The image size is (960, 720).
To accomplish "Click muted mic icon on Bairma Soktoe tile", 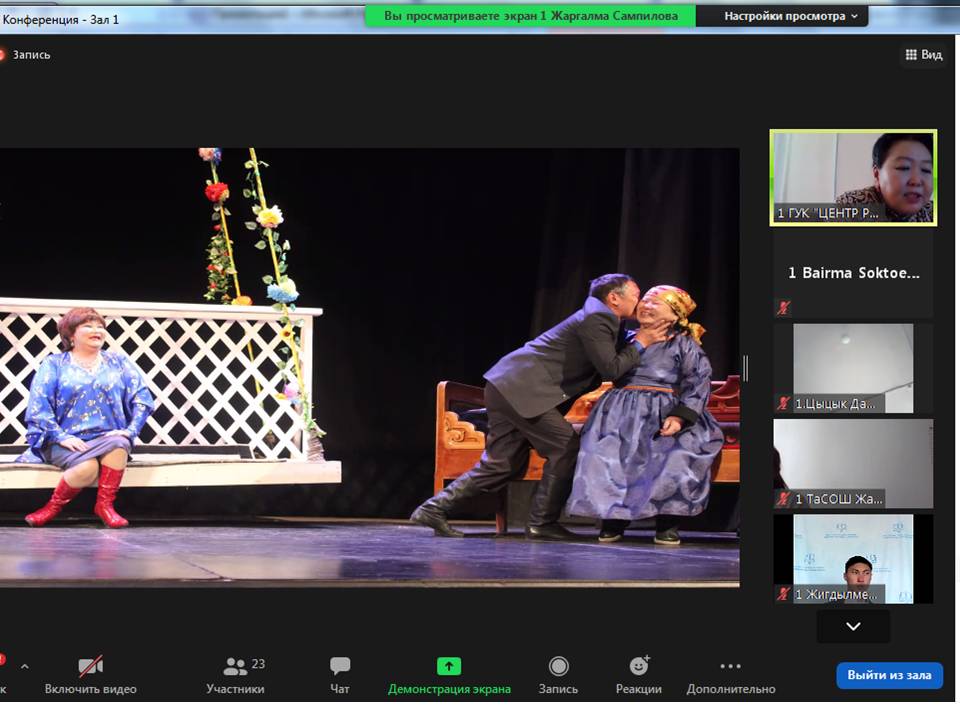I will pos(783,308).
